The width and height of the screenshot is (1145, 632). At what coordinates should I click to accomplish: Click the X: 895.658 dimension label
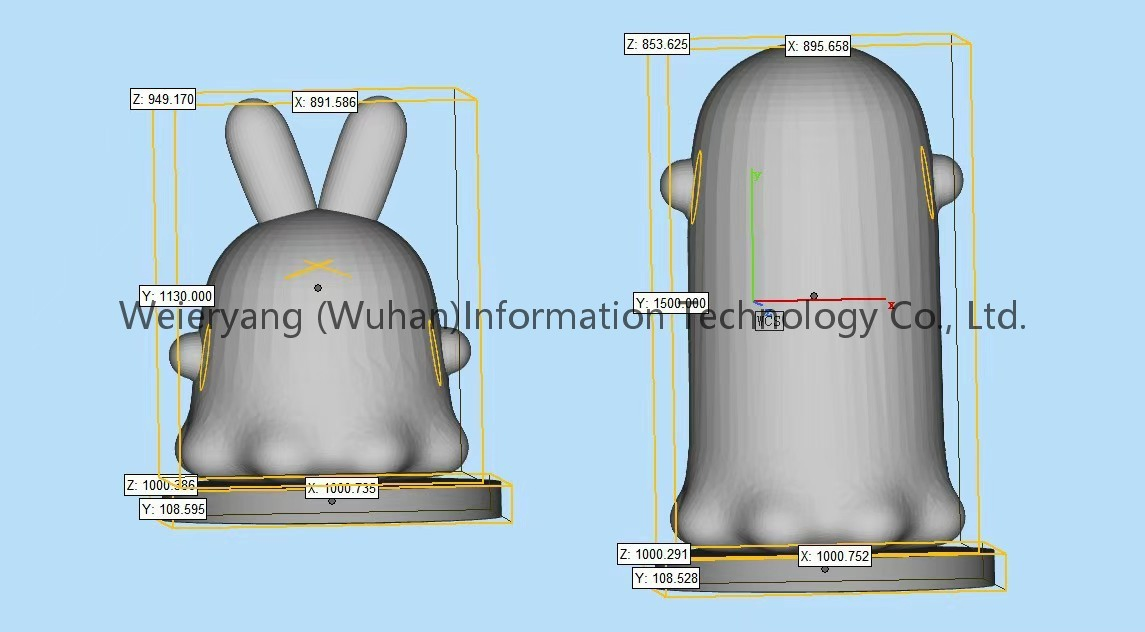(x=818, y=46)
